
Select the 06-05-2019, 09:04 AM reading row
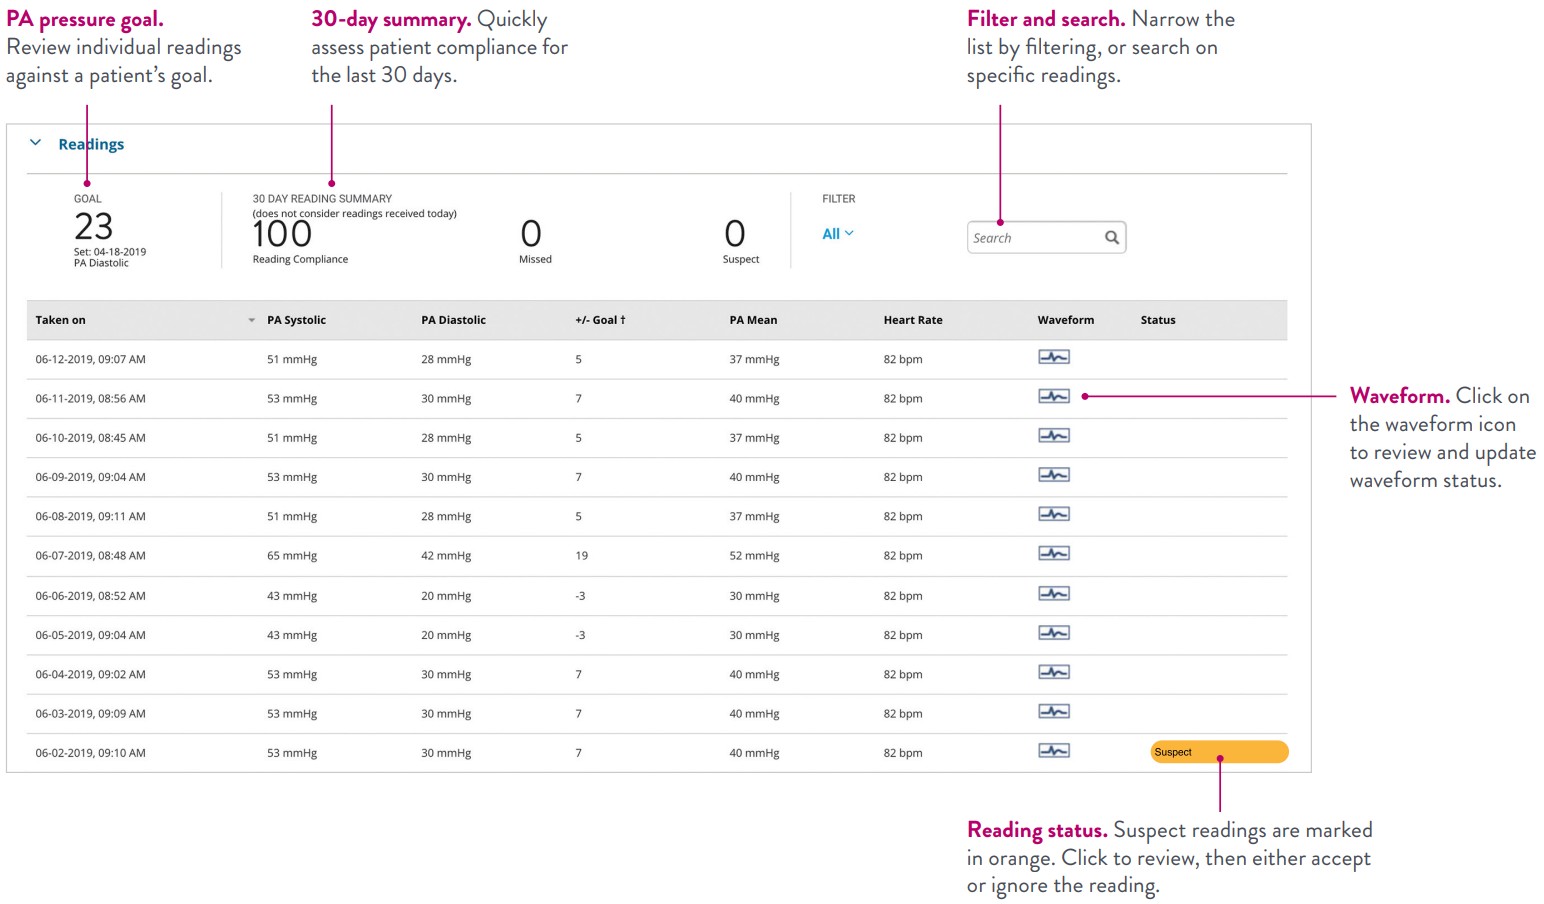click(91, 635)
